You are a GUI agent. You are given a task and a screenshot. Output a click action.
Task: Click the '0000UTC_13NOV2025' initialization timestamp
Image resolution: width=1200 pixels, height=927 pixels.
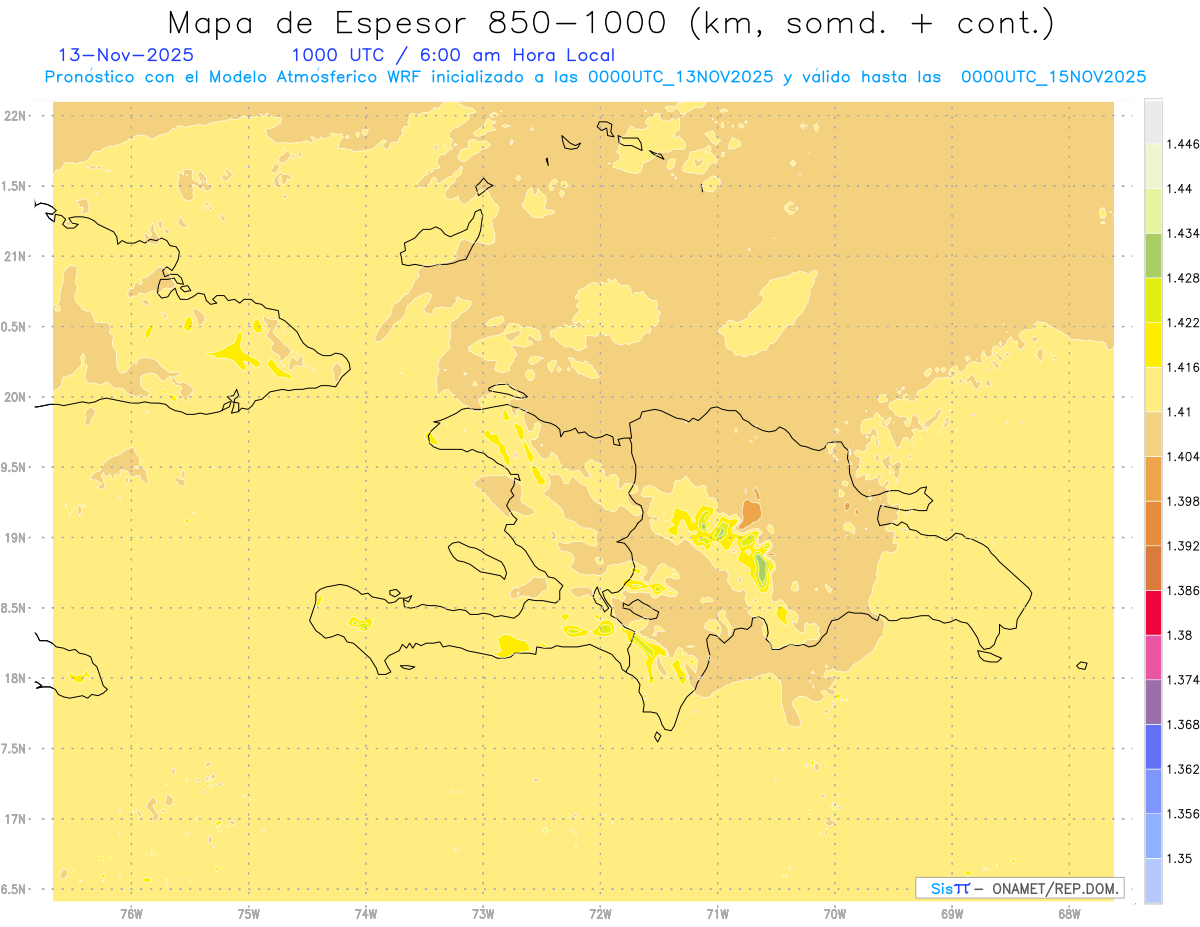pos(681,76)
